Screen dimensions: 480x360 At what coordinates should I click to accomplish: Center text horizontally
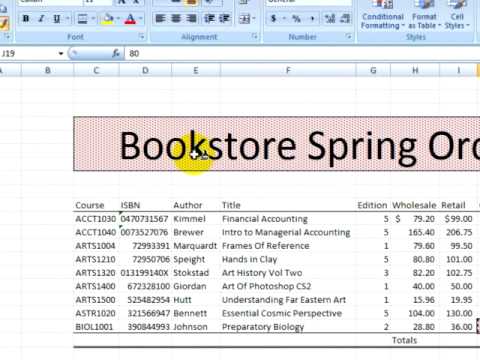tap(176, 18)
